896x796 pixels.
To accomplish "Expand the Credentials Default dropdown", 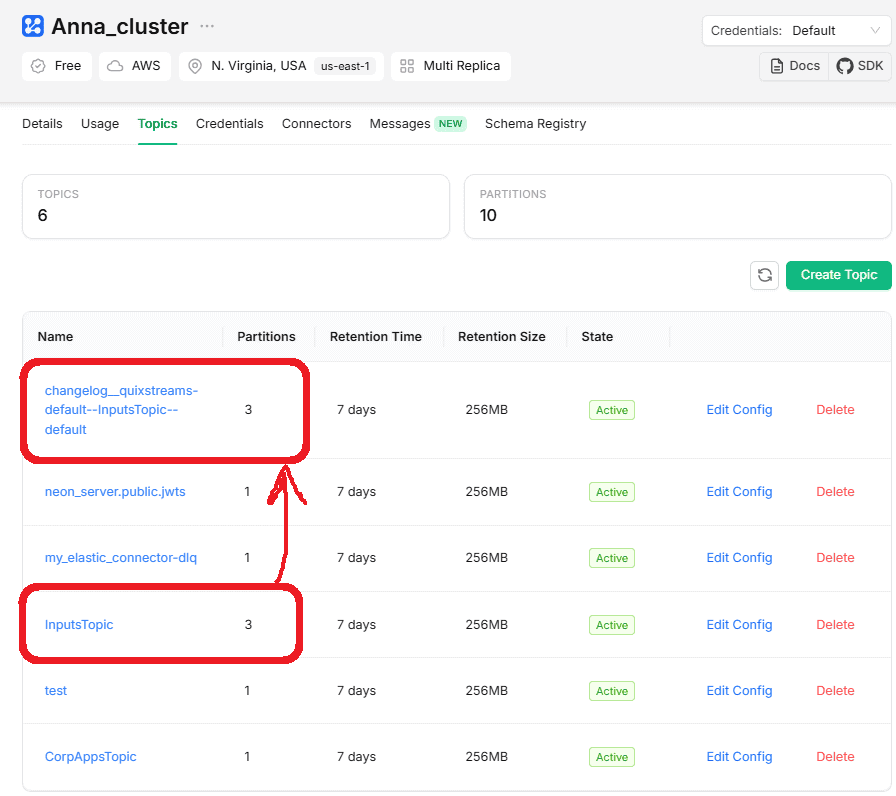I will click(x=796, y=30).
